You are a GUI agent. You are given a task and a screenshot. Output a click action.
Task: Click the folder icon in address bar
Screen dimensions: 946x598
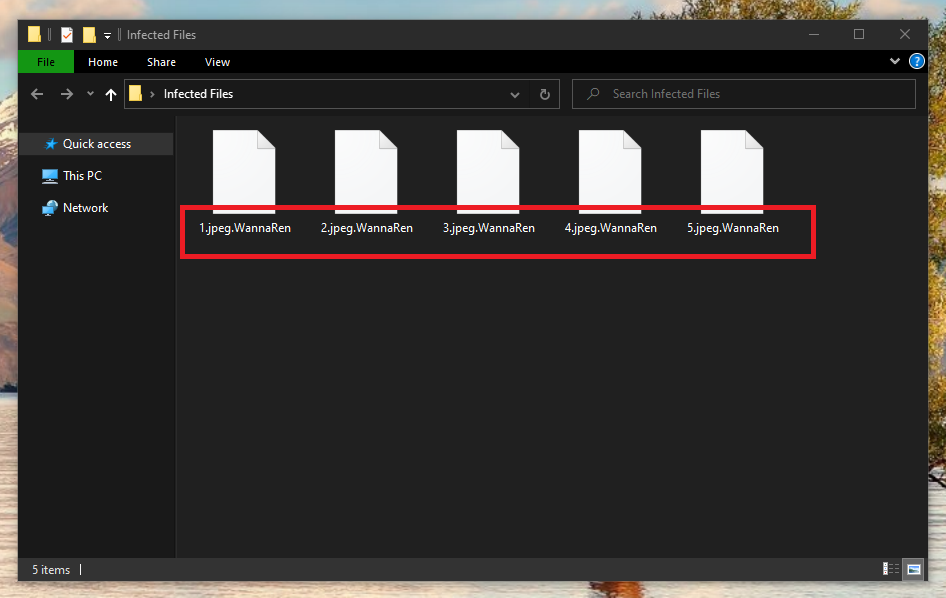136,94
